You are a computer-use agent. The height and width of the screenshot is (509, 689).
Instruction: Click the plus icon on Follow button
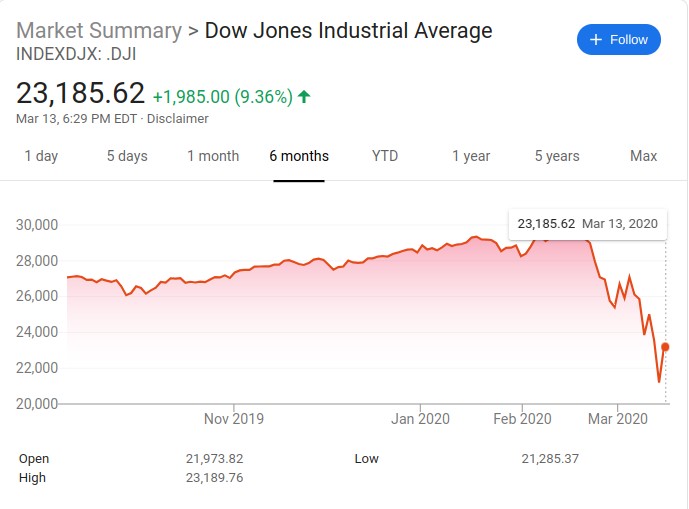[x=596, y=40]
